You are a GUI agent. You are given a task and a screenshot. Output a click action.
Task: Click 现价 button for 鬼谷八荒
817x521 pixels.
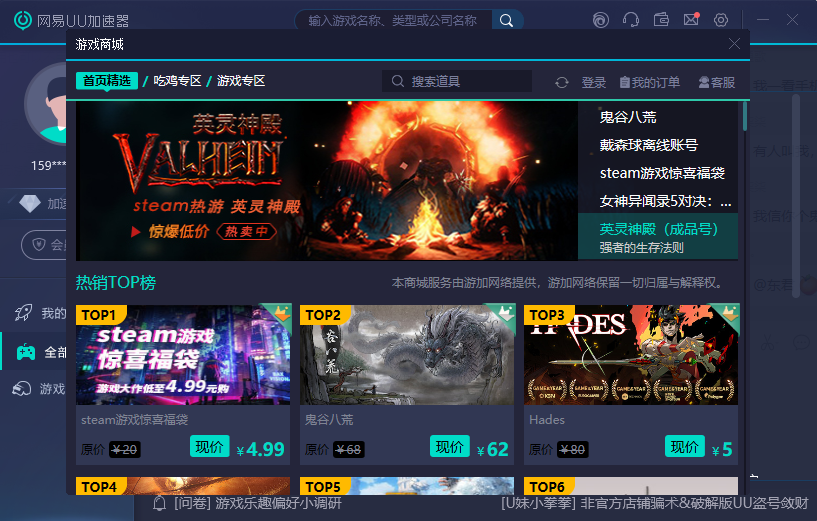point(450,446)
